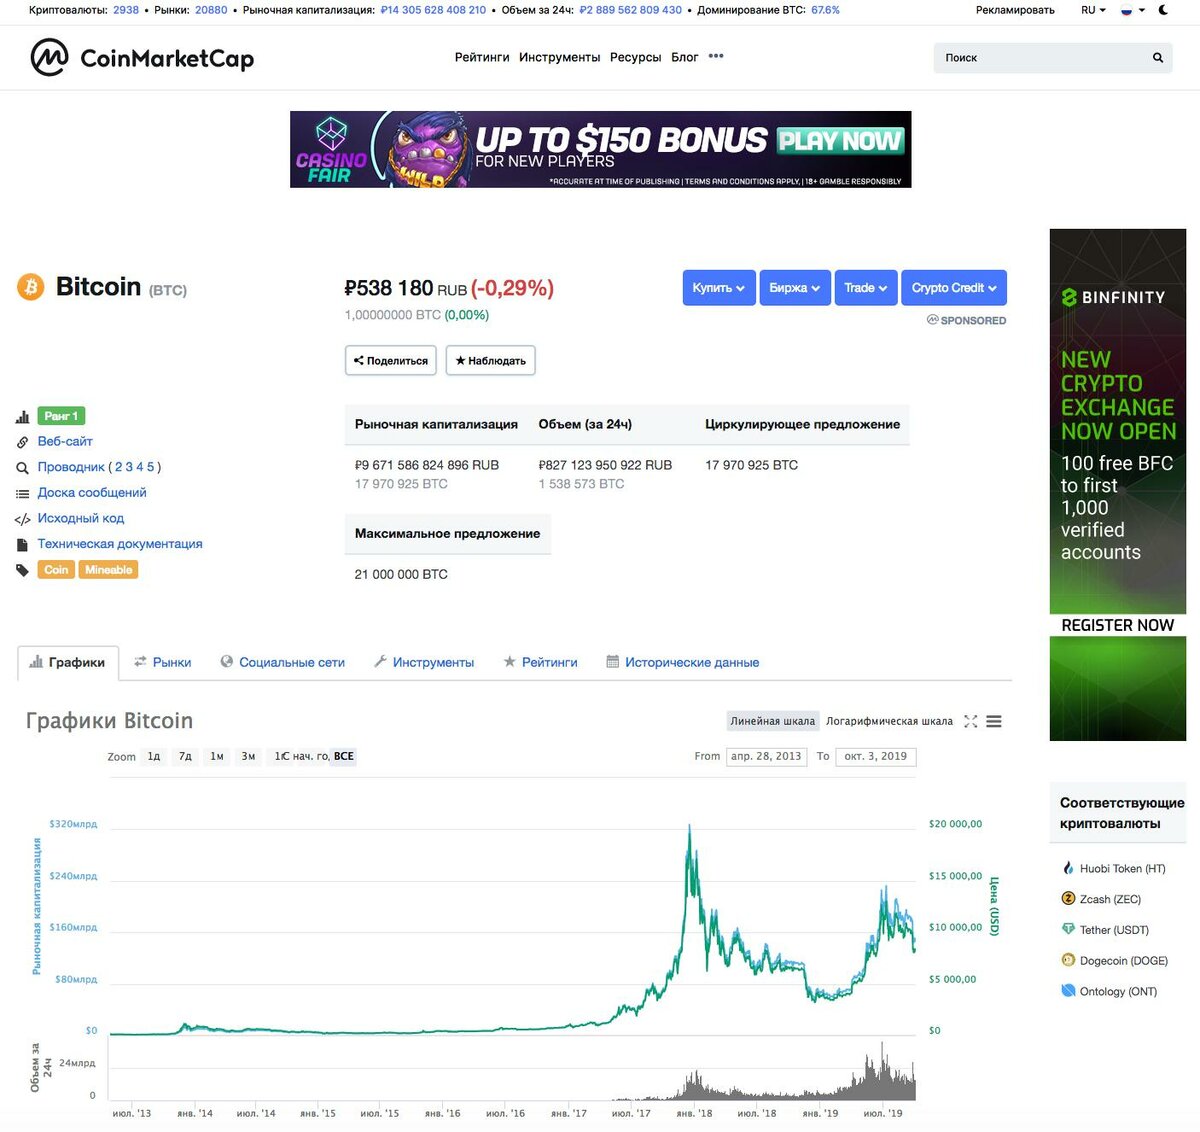
Task: Switch to the Рейтинги tab below stats
Action: (541, 662)
